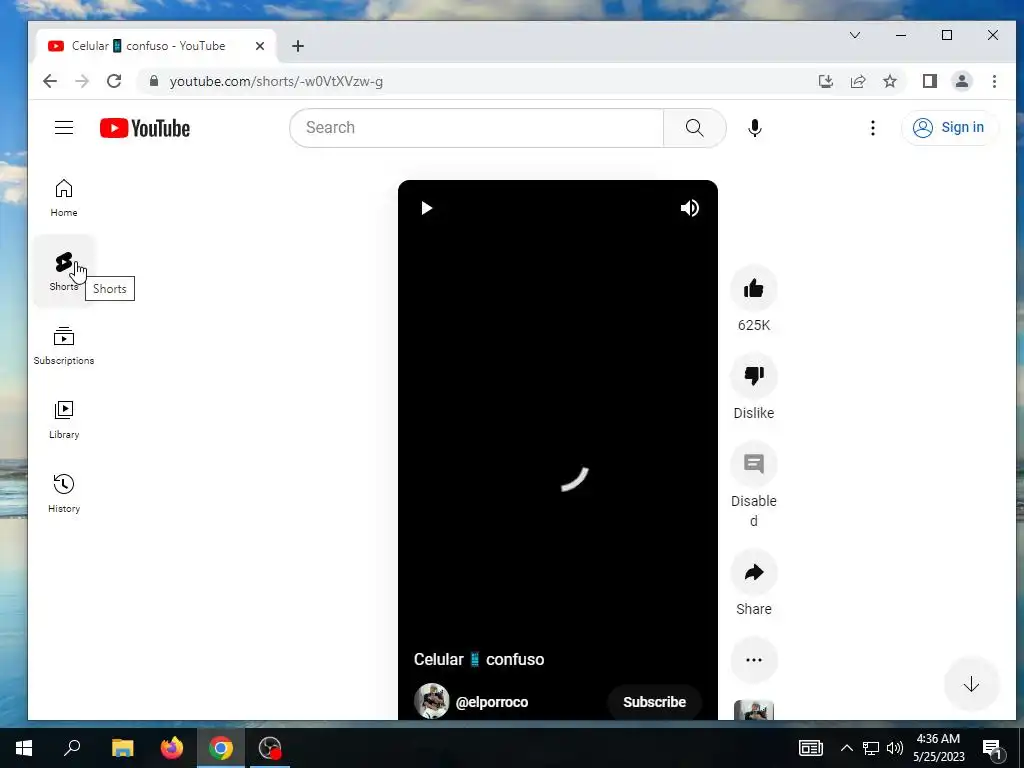Play the Shorts video
Viewport: 1024px width, 768px height.
point(426,208)
